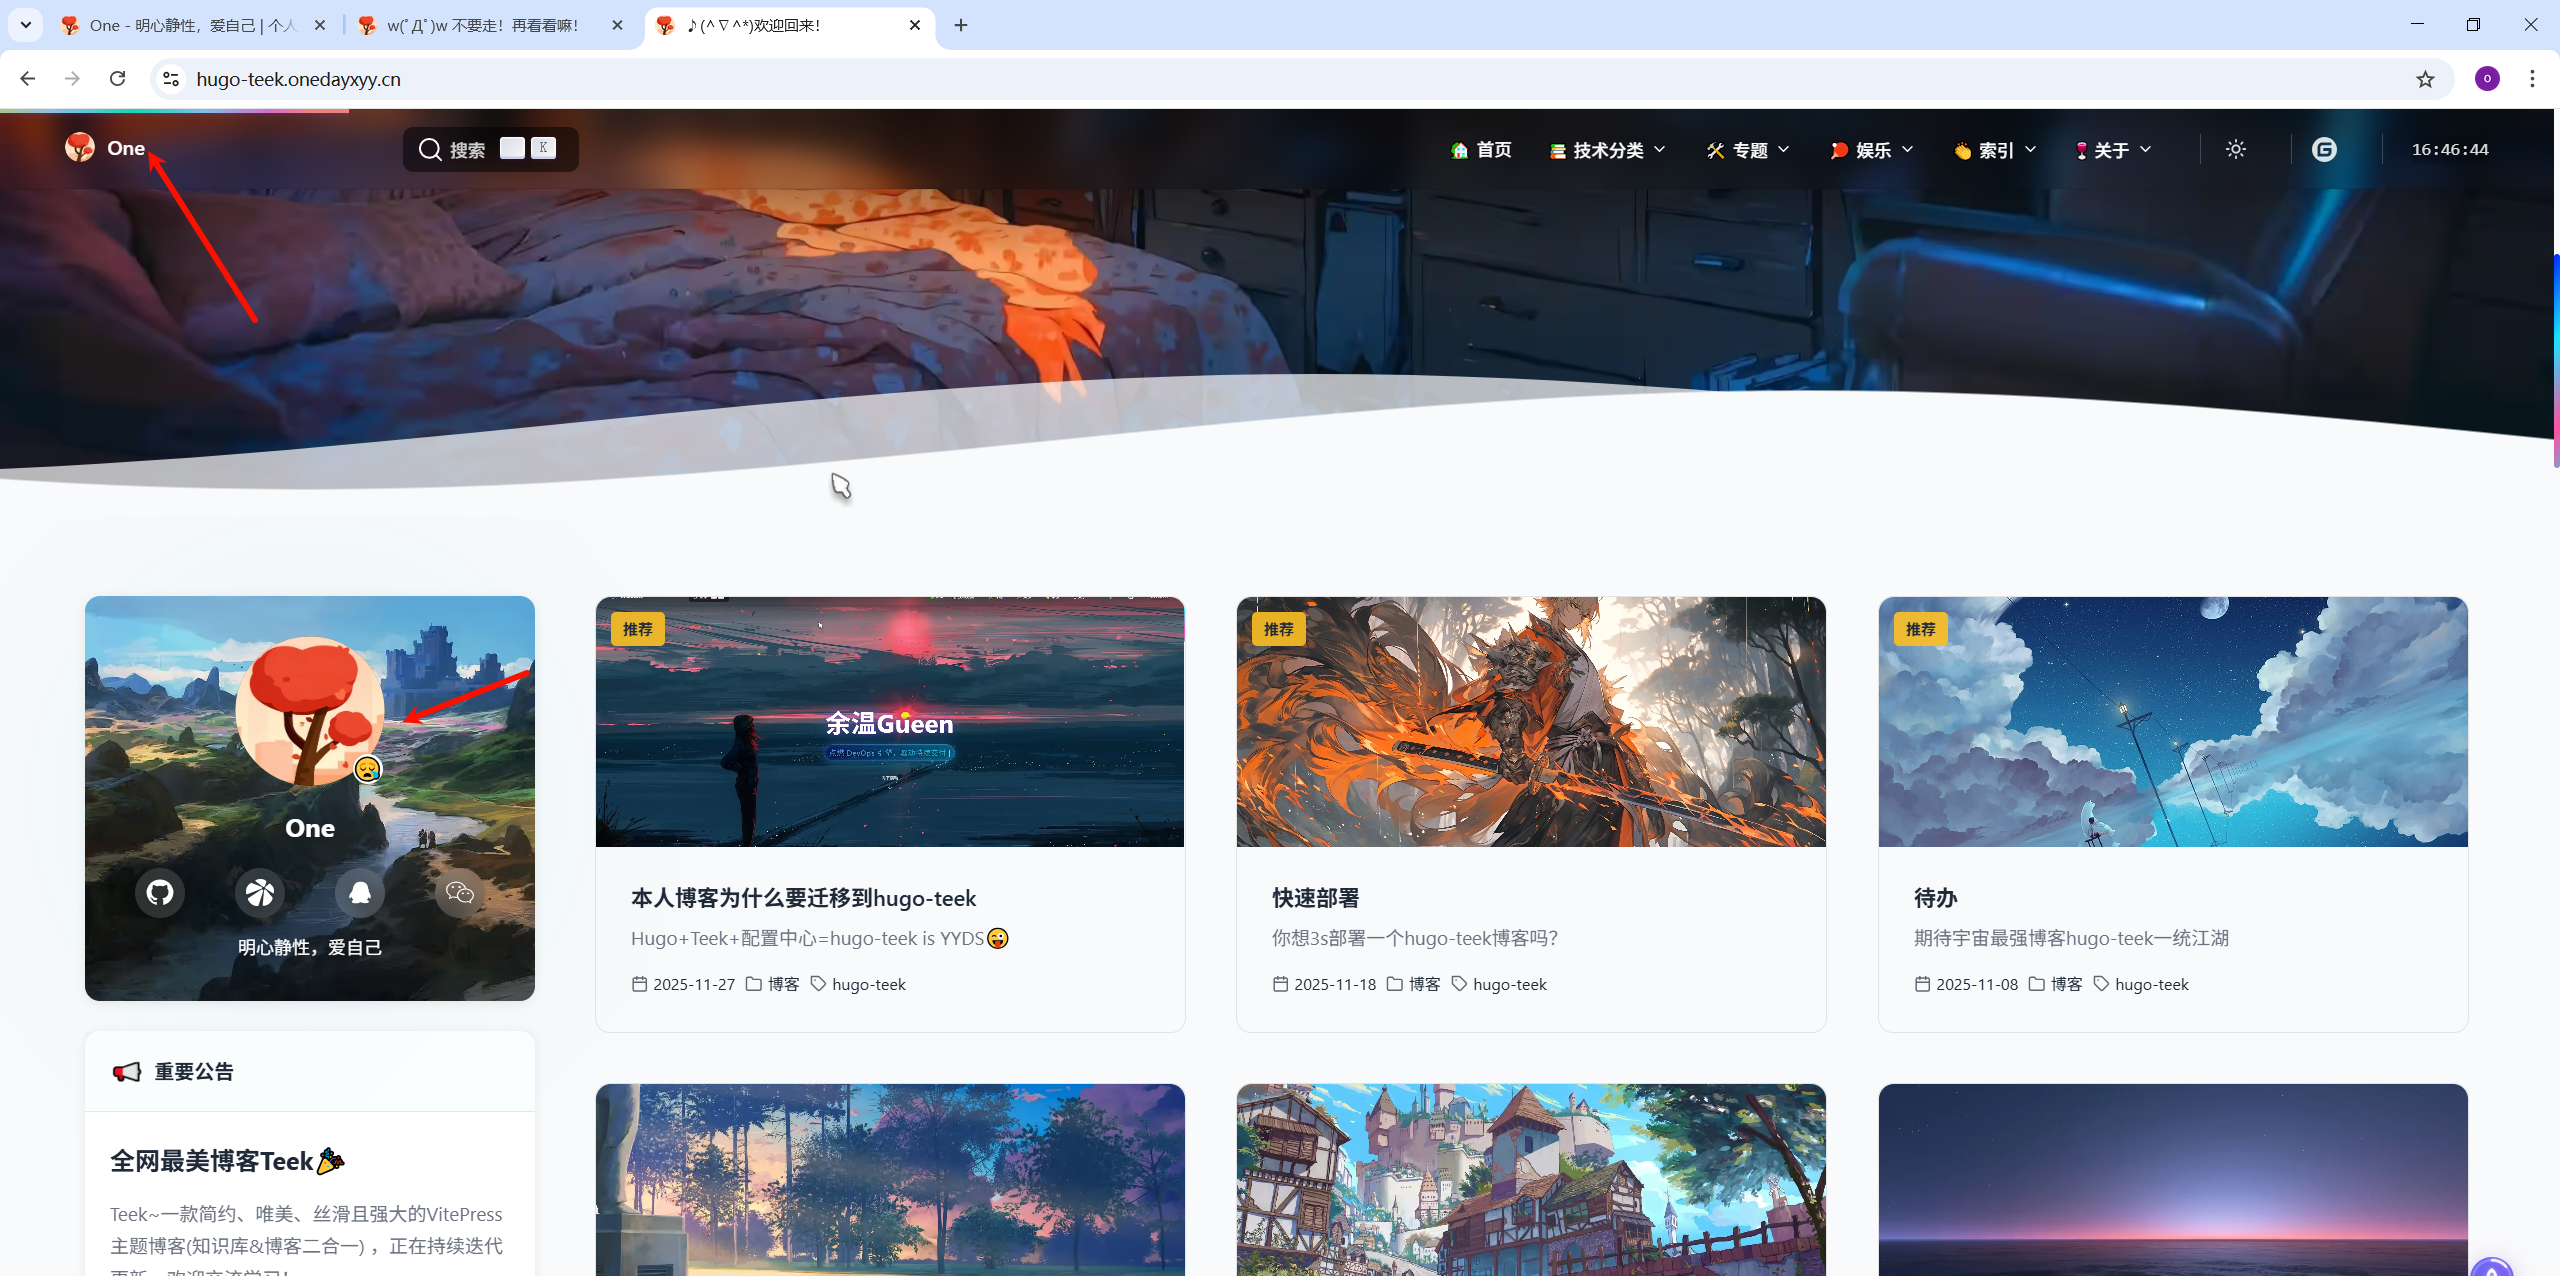Click the pinwheel icon in profile card
This screenshot has width=2560, height=1276.
260,892
